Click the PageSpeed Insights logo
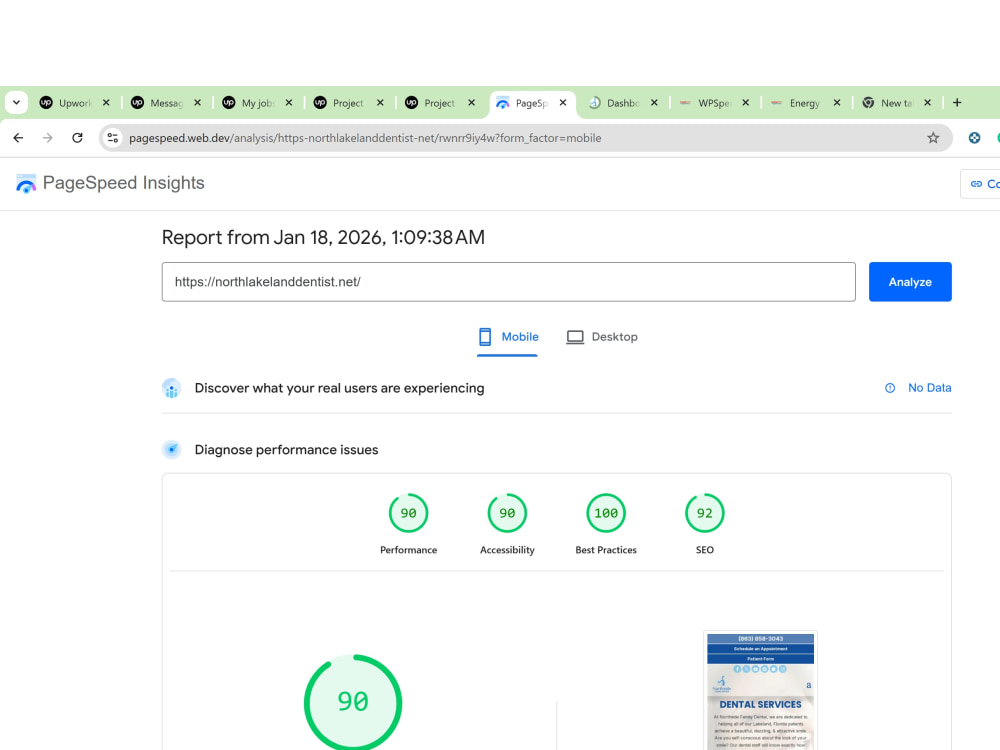 point(26,184)
